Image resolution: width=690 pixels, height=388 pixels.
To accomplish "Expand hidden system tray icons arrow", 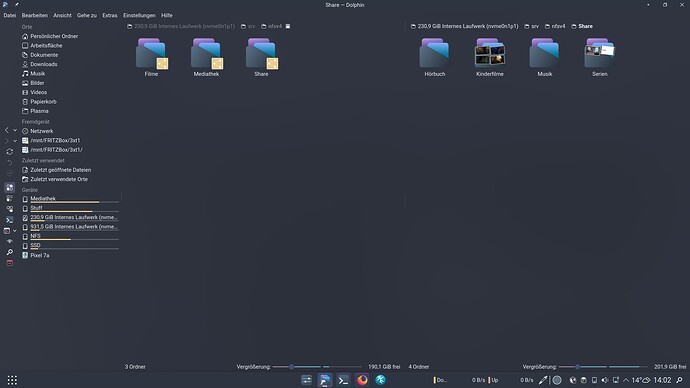I will coord(626,380).
